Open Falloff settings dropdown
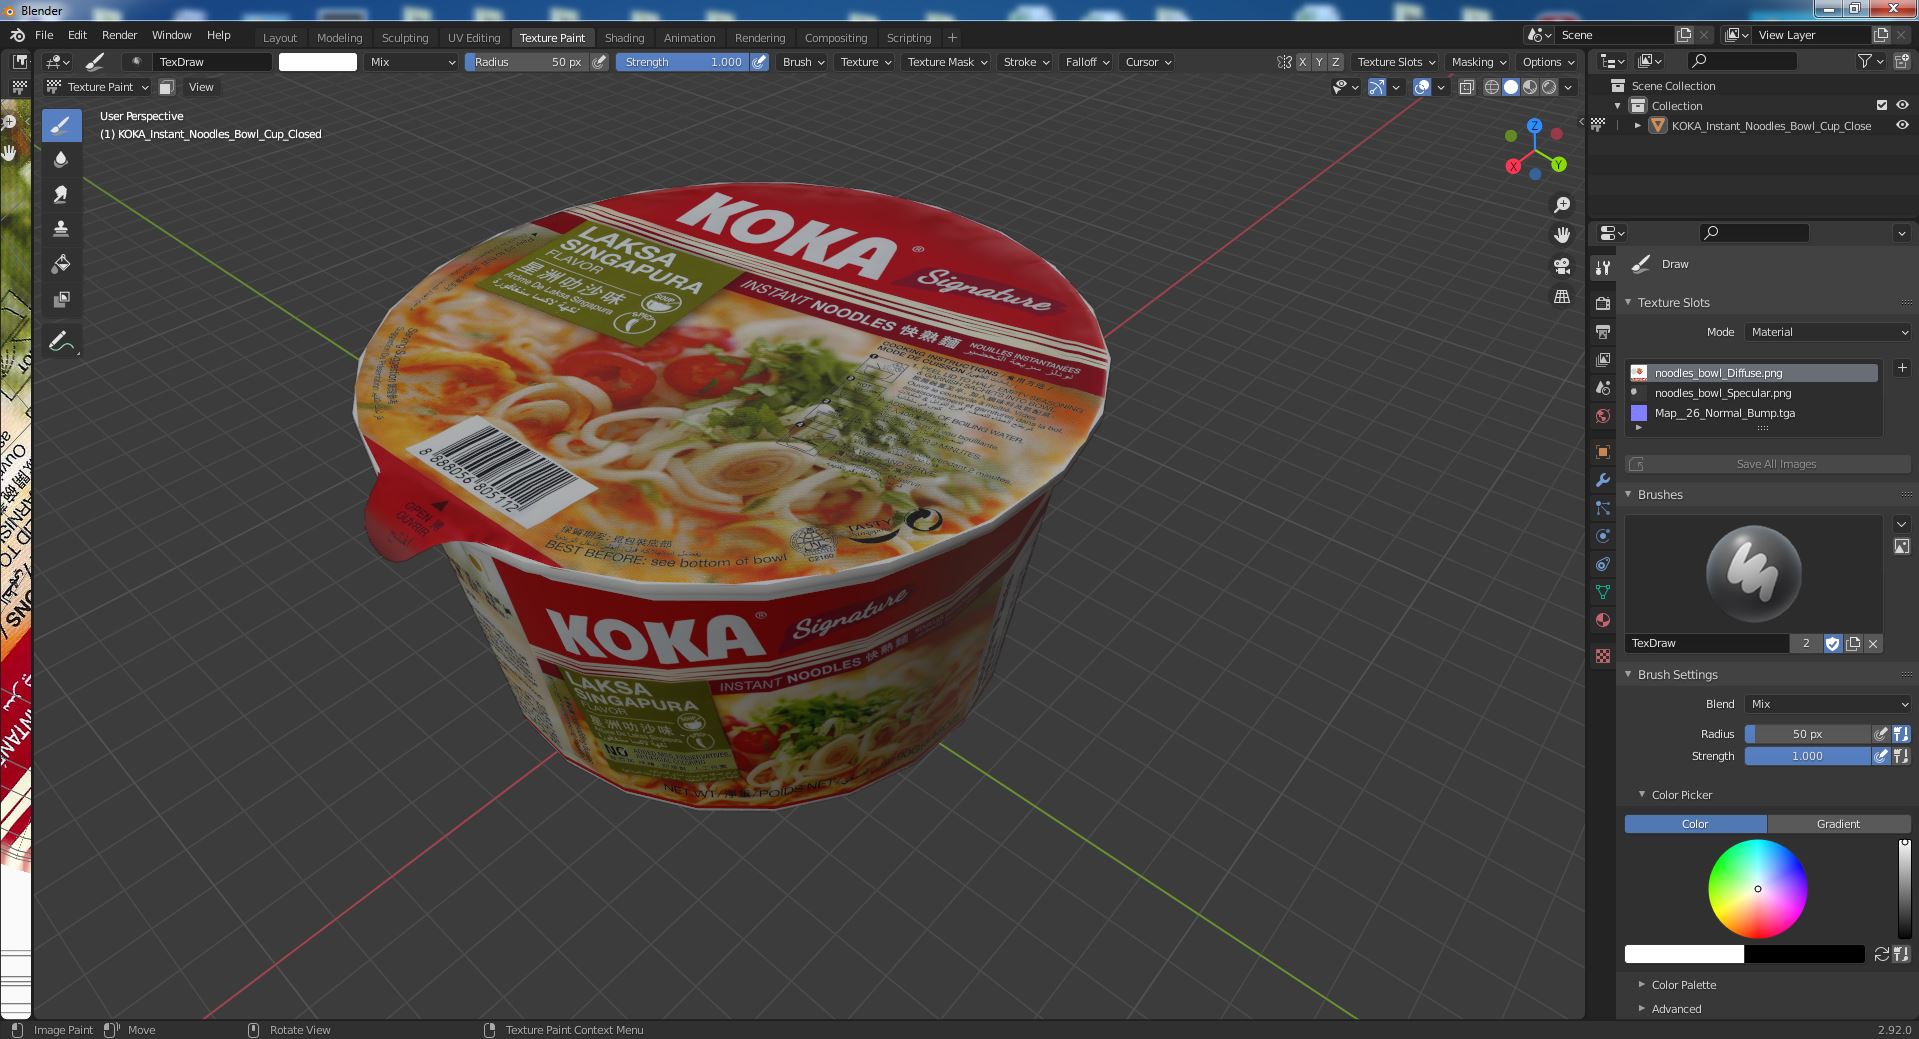Viewport: 1919px width, 1039px height. (x=1087, y=62)
